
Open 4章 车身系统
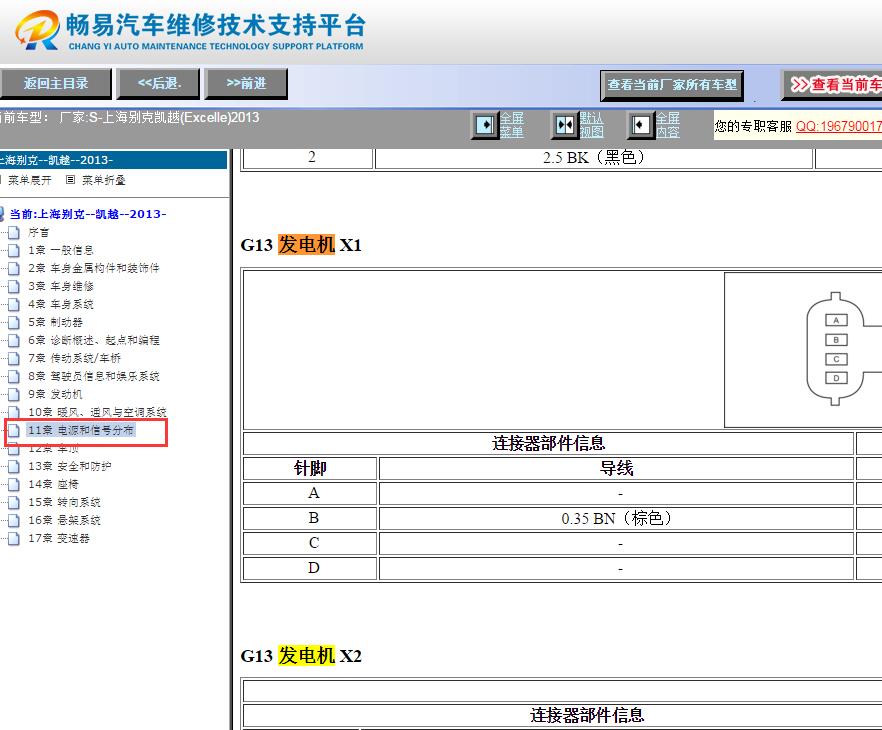tap(61, 304)
